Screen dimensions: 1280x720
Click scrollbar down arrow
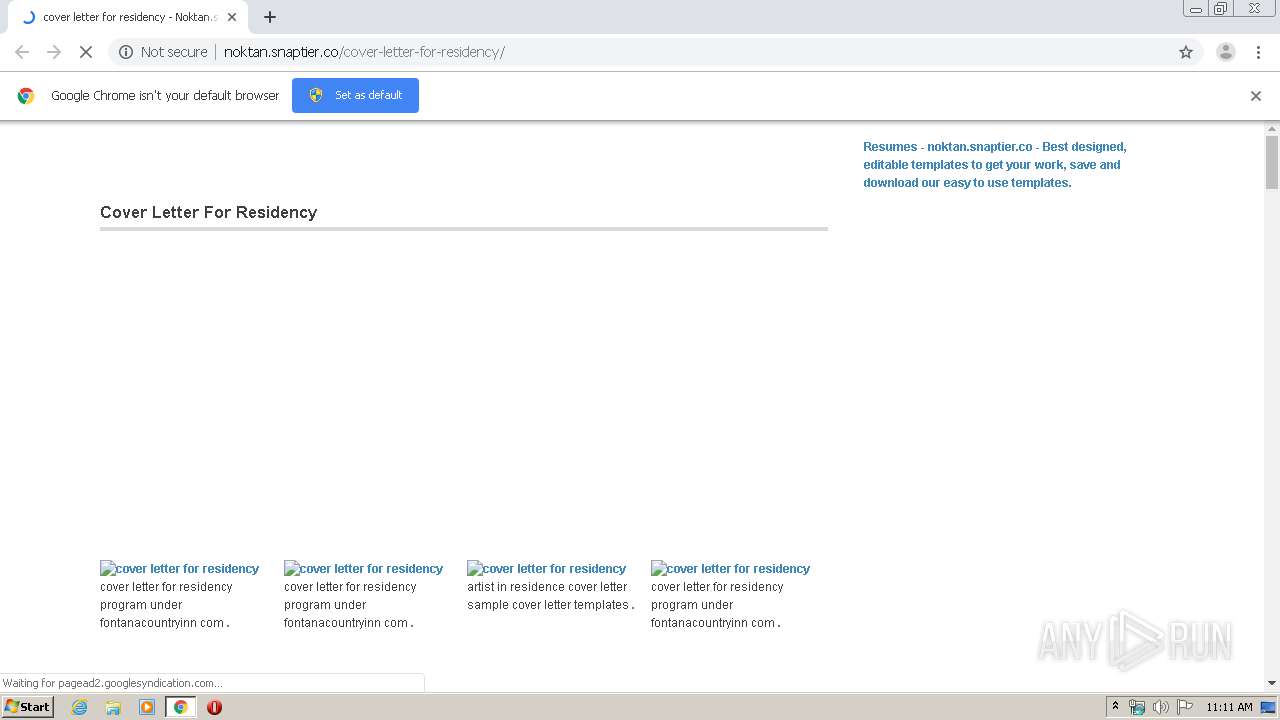[1272, 683]
